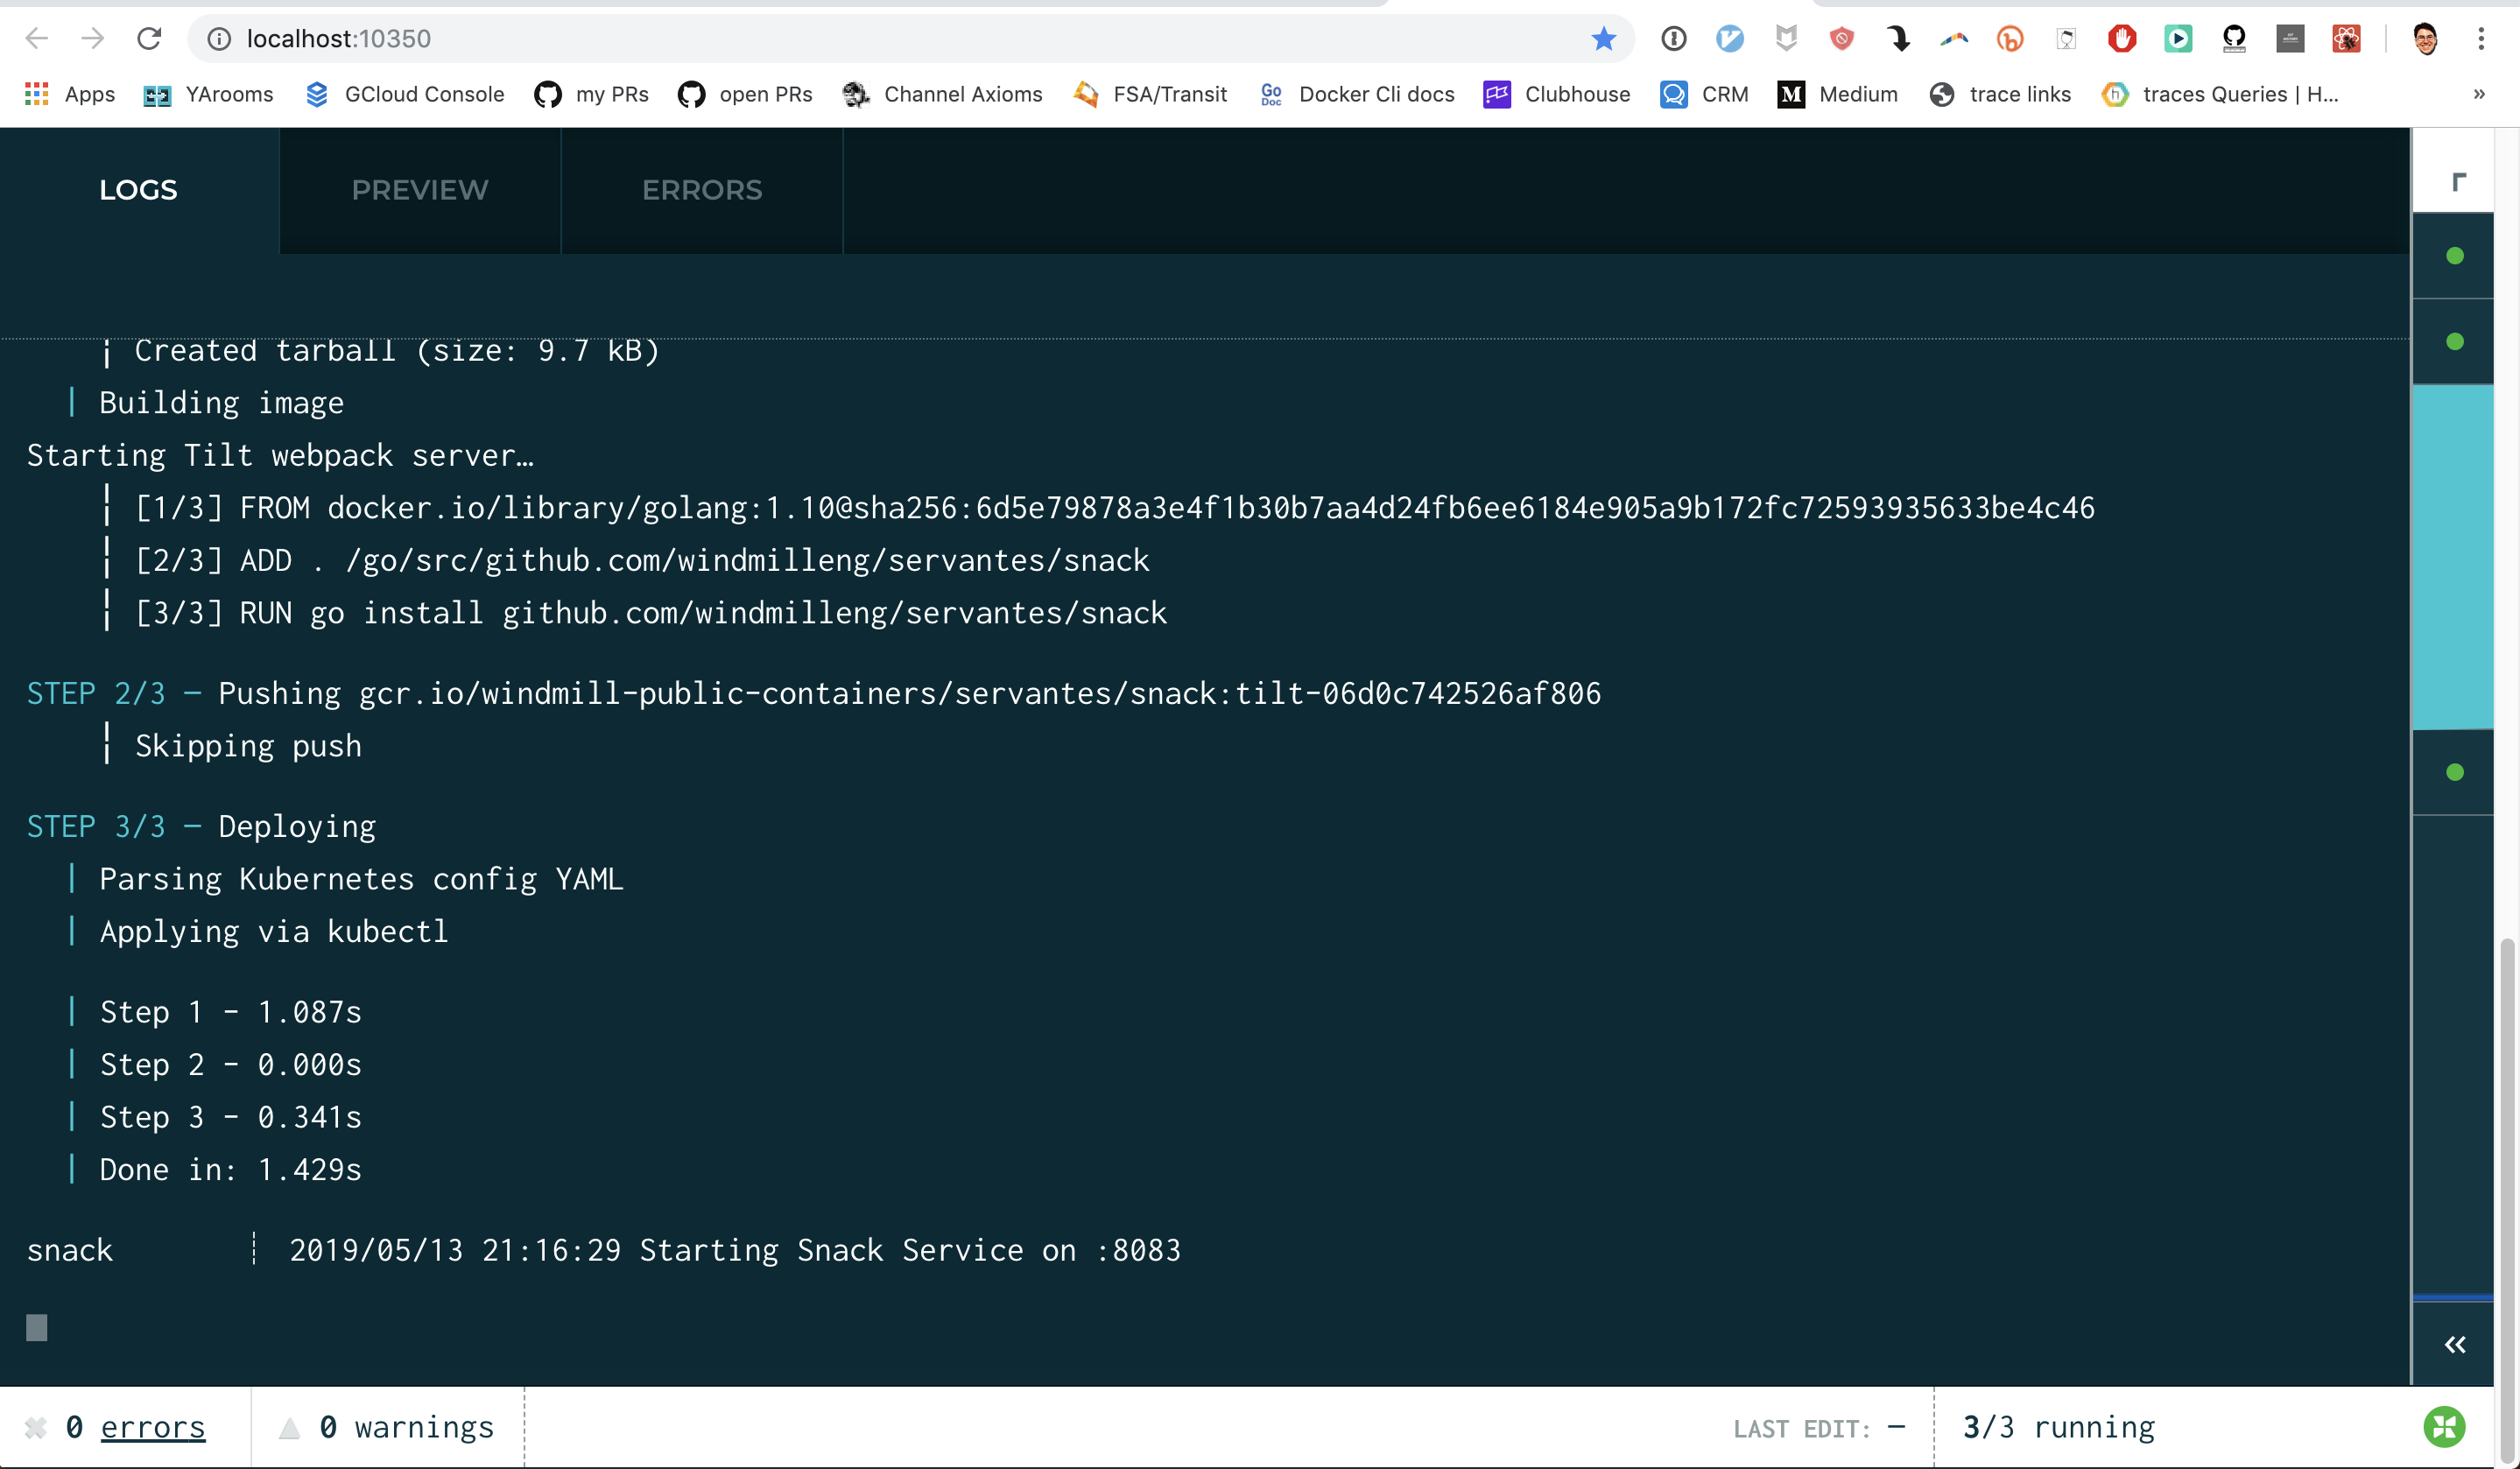This screenshot has height=1469, width=2520.
Task: Open the red React atom extension
Action: click(2345, 38)
